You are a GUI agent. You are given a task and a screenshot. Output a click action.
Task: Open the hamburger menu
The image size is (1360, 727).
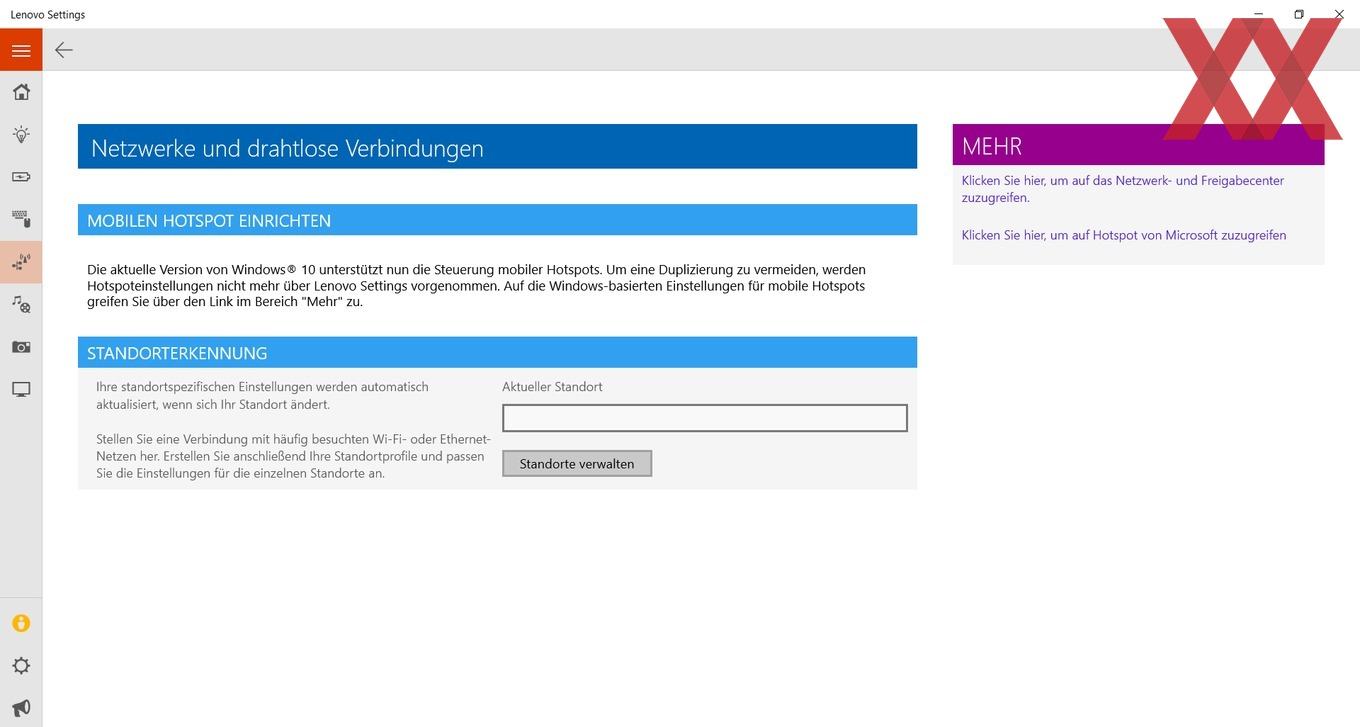coord(21,50)
